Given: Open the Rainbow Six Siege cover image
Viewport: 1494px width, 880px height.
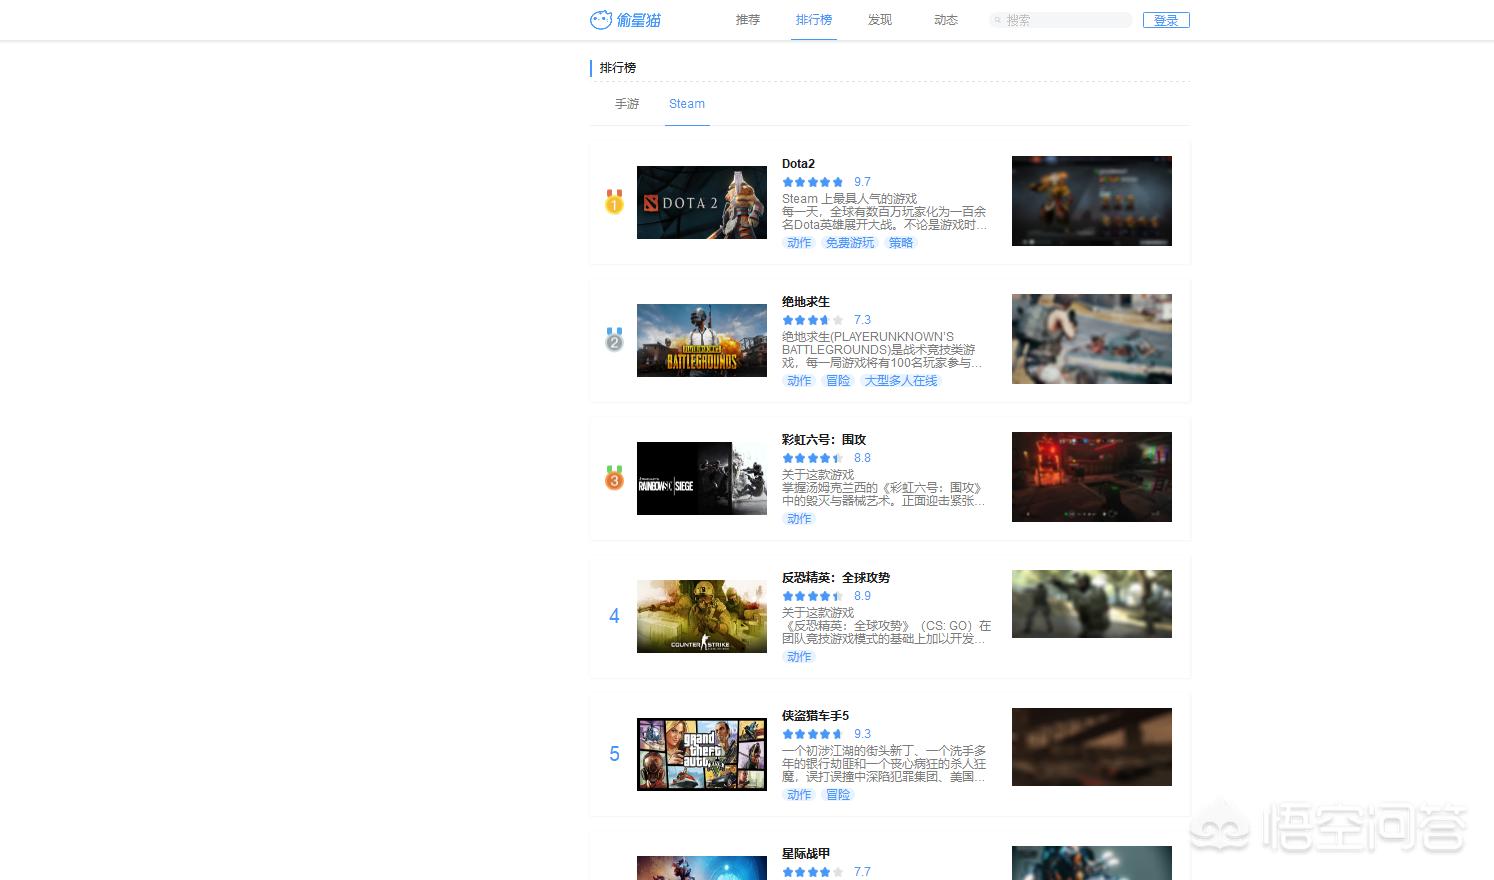Looking at the screenshot, I should 701,478.
